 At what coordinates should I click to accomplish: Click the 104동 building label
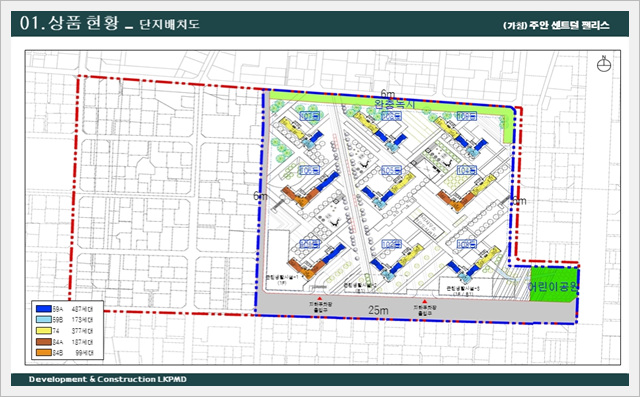tap(467, 170)
